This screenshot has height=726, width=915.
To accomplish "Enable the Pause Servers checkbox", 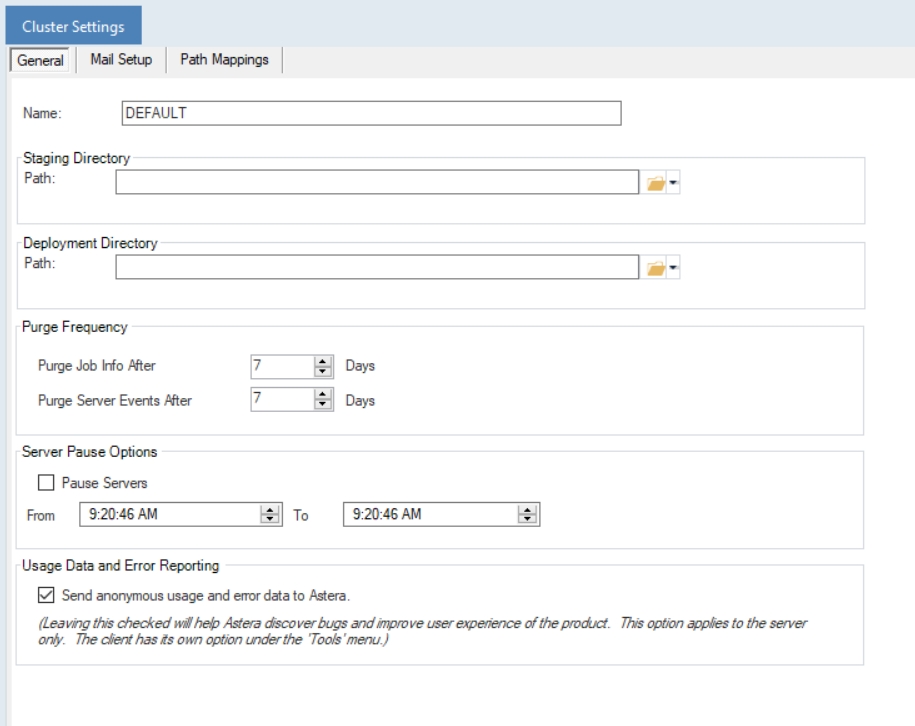I will click(45, 483).
